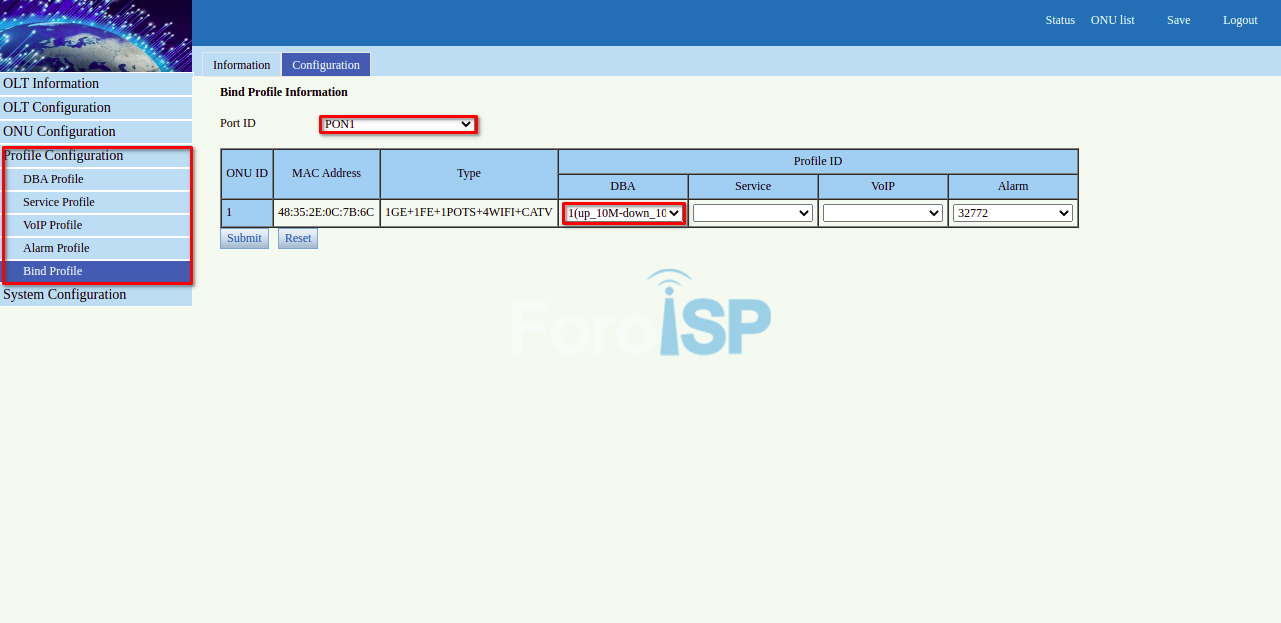Open the Alarm Profile submenu item
This screenshot has height=623, width=1281.
tap(56, 248)
